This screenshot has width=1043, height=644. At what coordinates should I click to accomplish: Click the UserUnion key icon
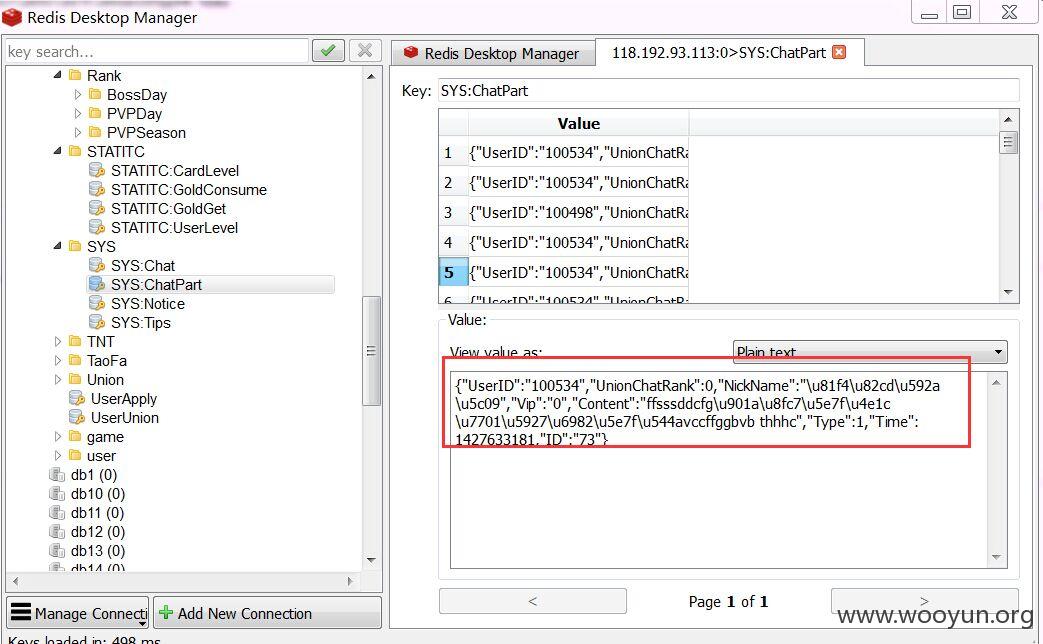pyautogui.click(x=76, y=418)
